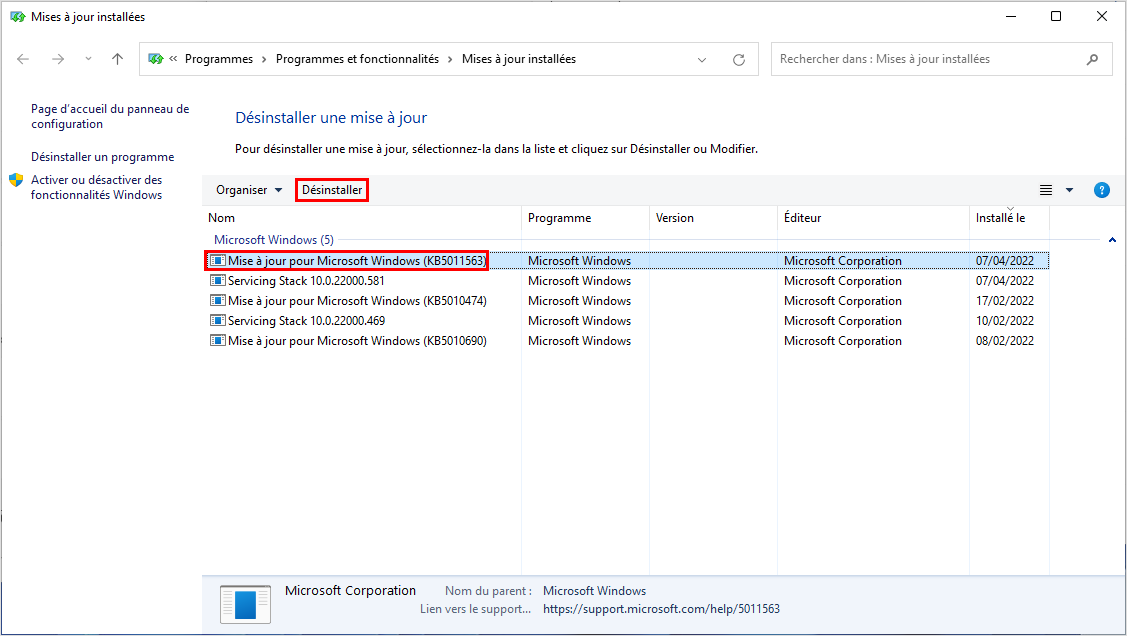Click the window title bar icon

tap(17, 17)
